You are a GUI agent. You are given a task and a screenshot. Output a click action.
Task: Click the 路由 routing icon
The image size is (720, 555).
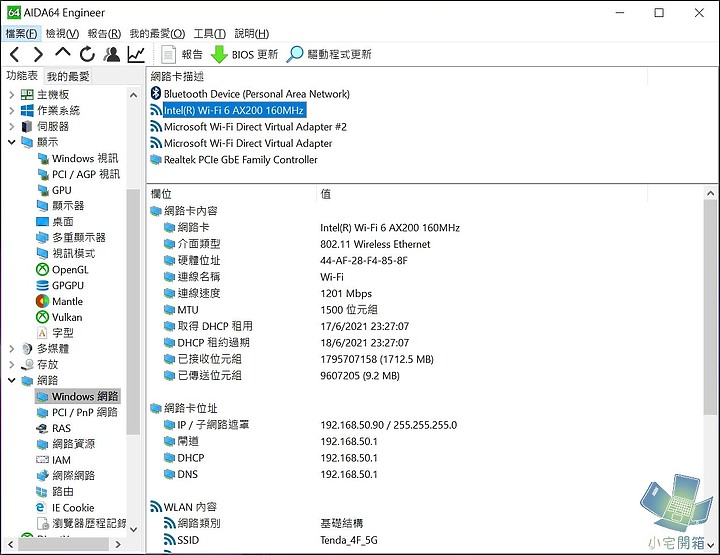[43, 492]
